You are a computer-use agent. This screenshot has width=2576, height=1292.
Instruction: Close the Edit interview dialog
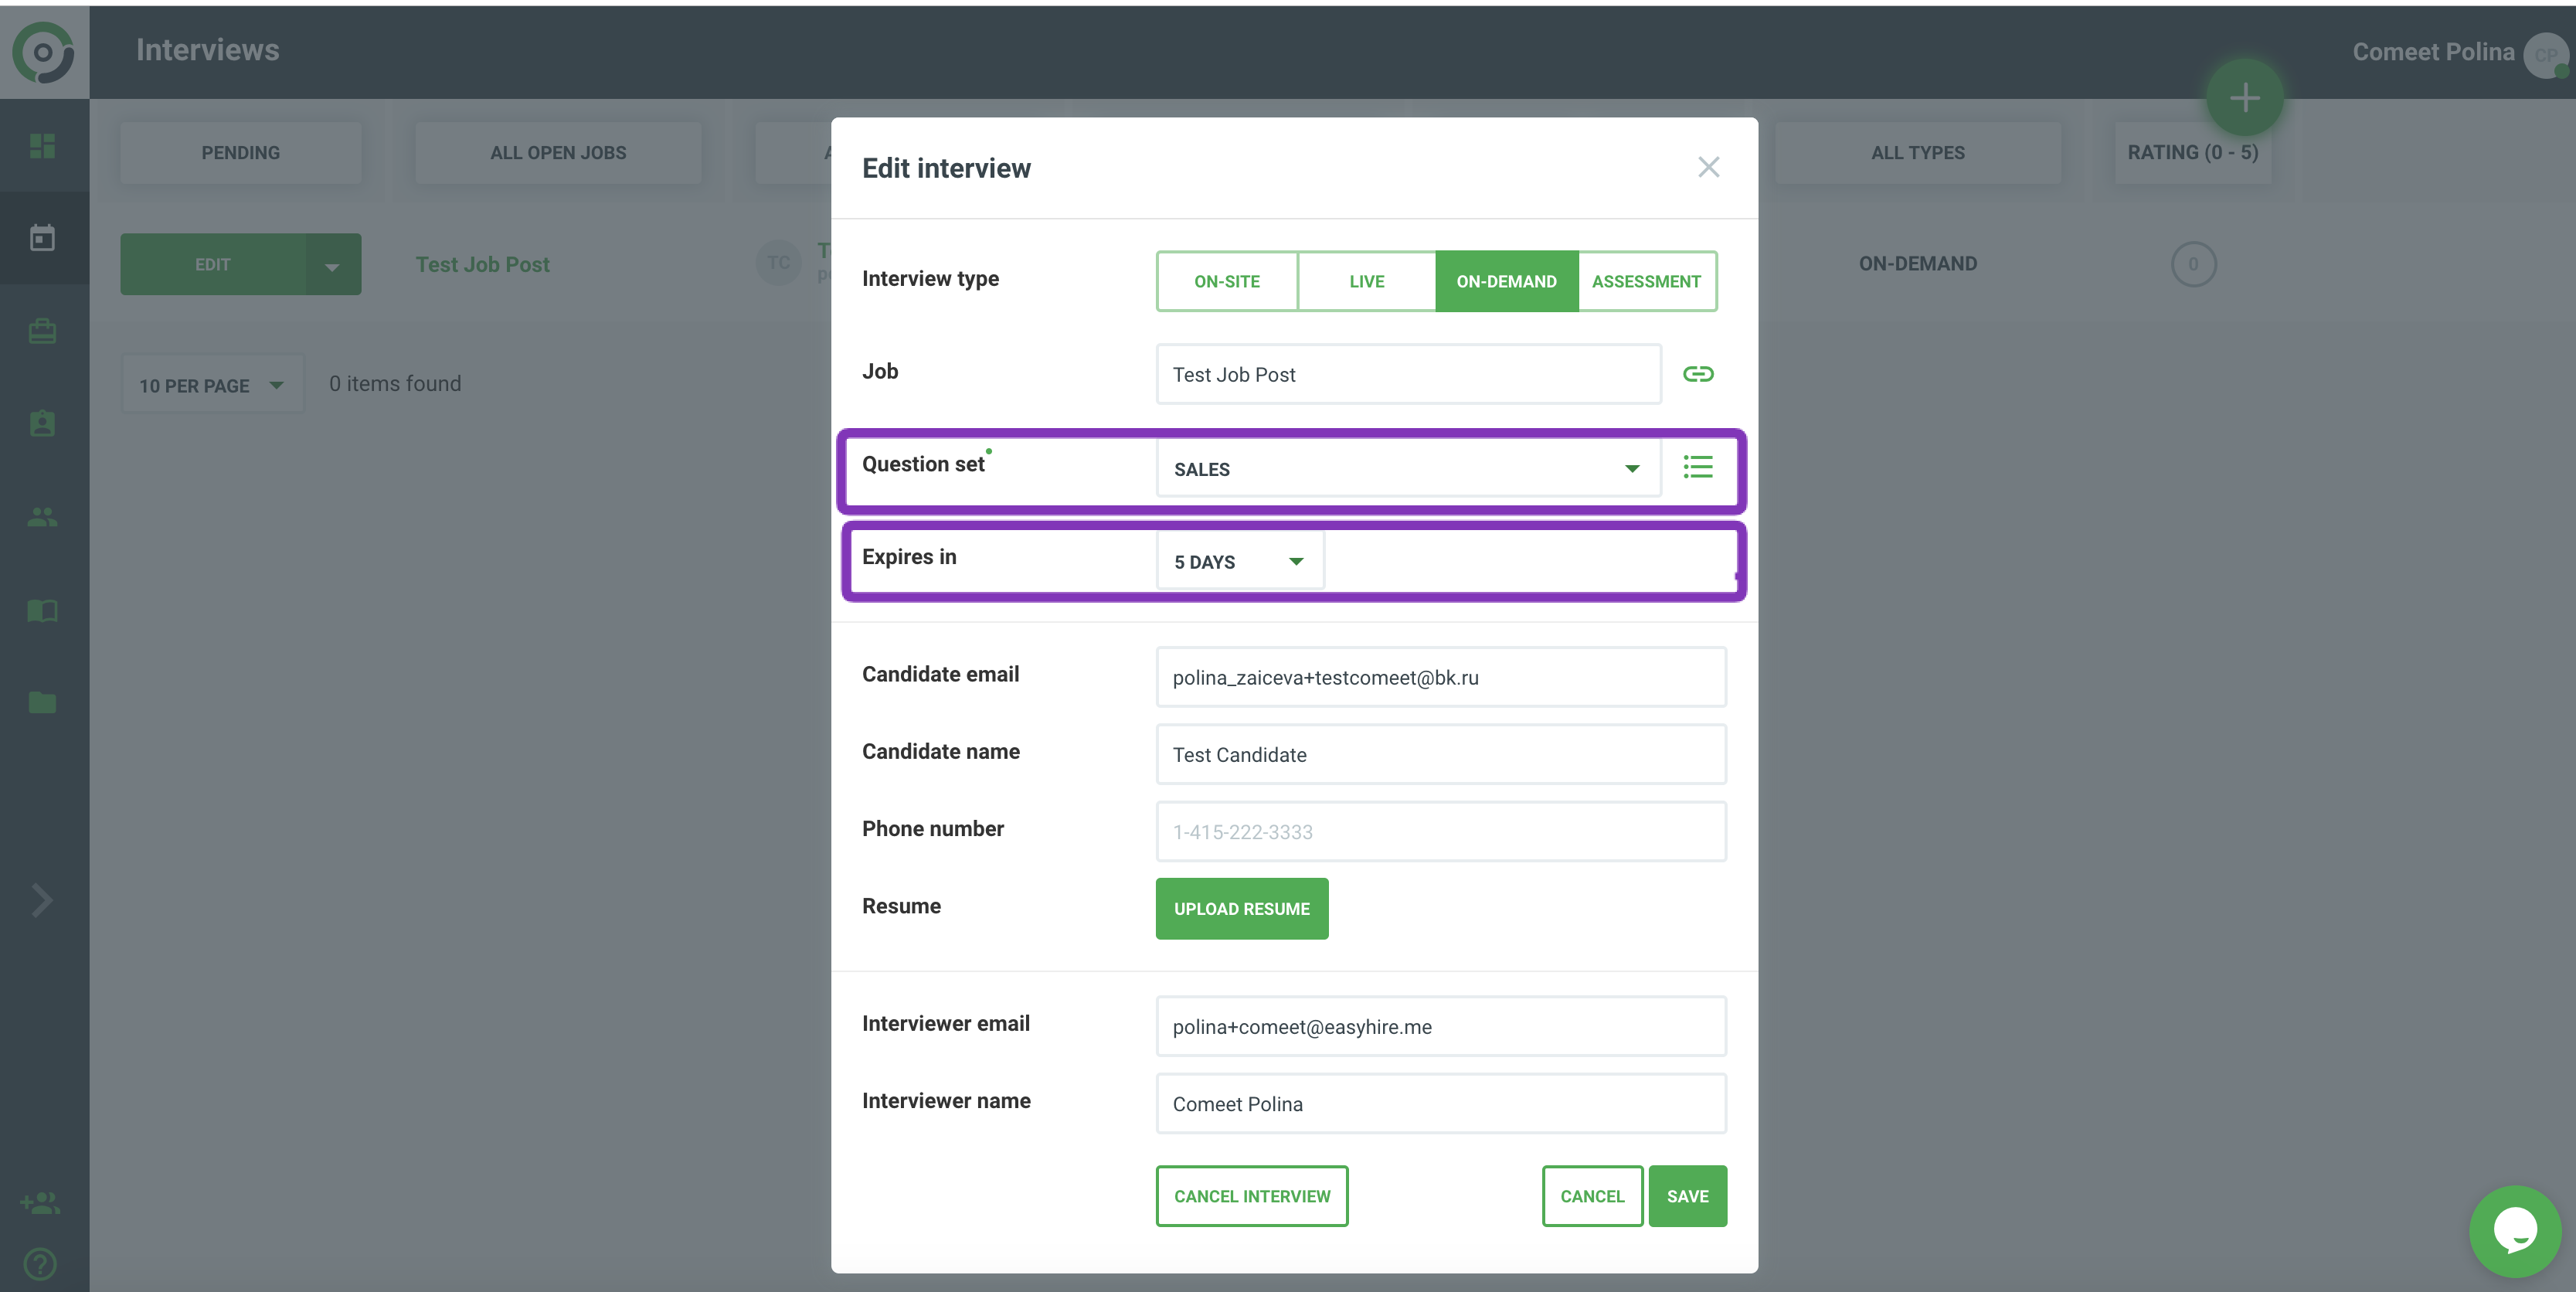(x=1708, y=167)
